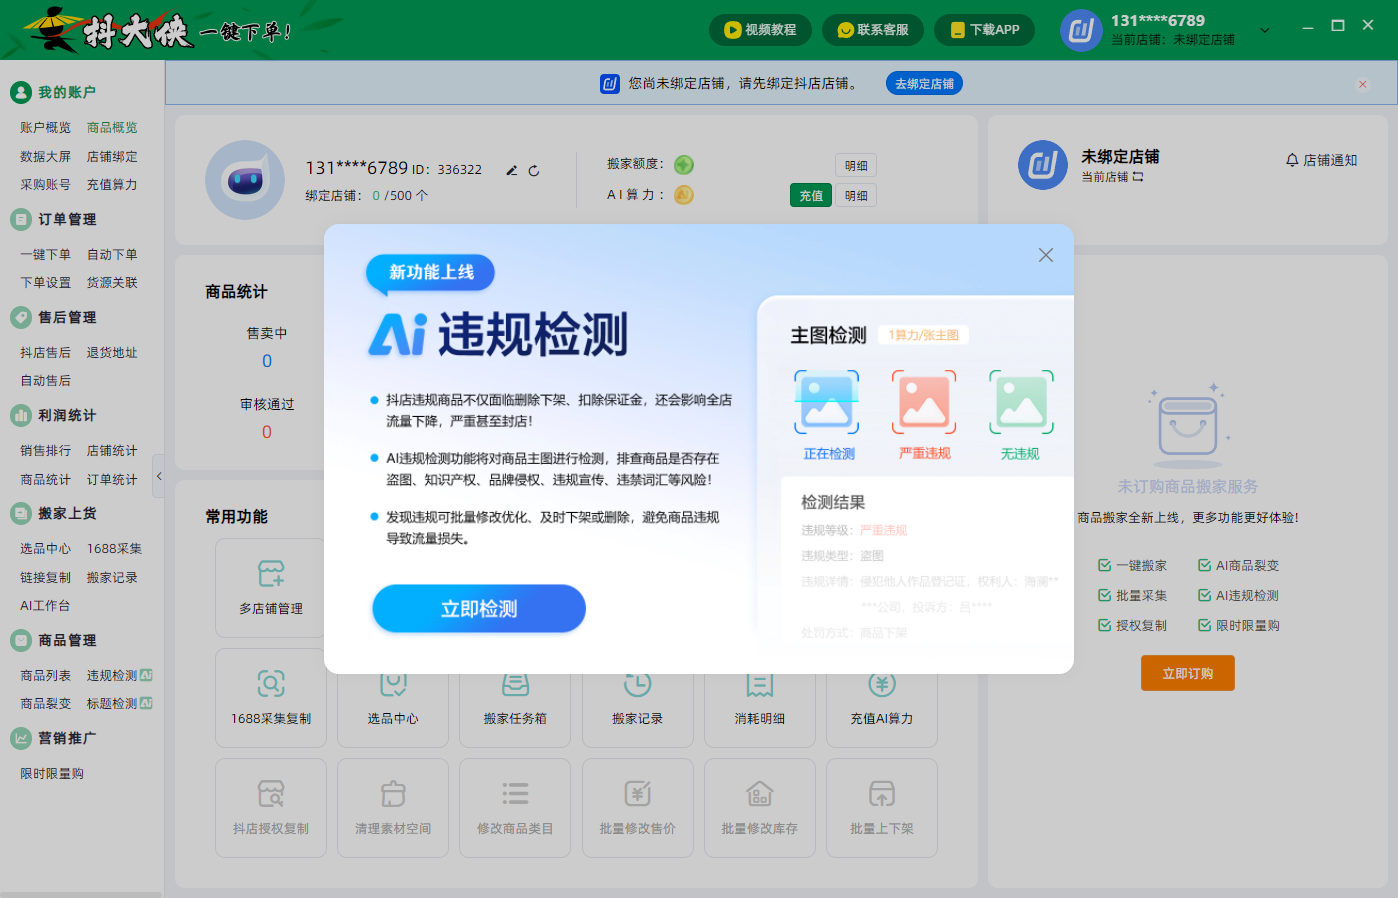
Task: Click 去绑定店铺 in the notice bar
Action: tap(924, 84)
